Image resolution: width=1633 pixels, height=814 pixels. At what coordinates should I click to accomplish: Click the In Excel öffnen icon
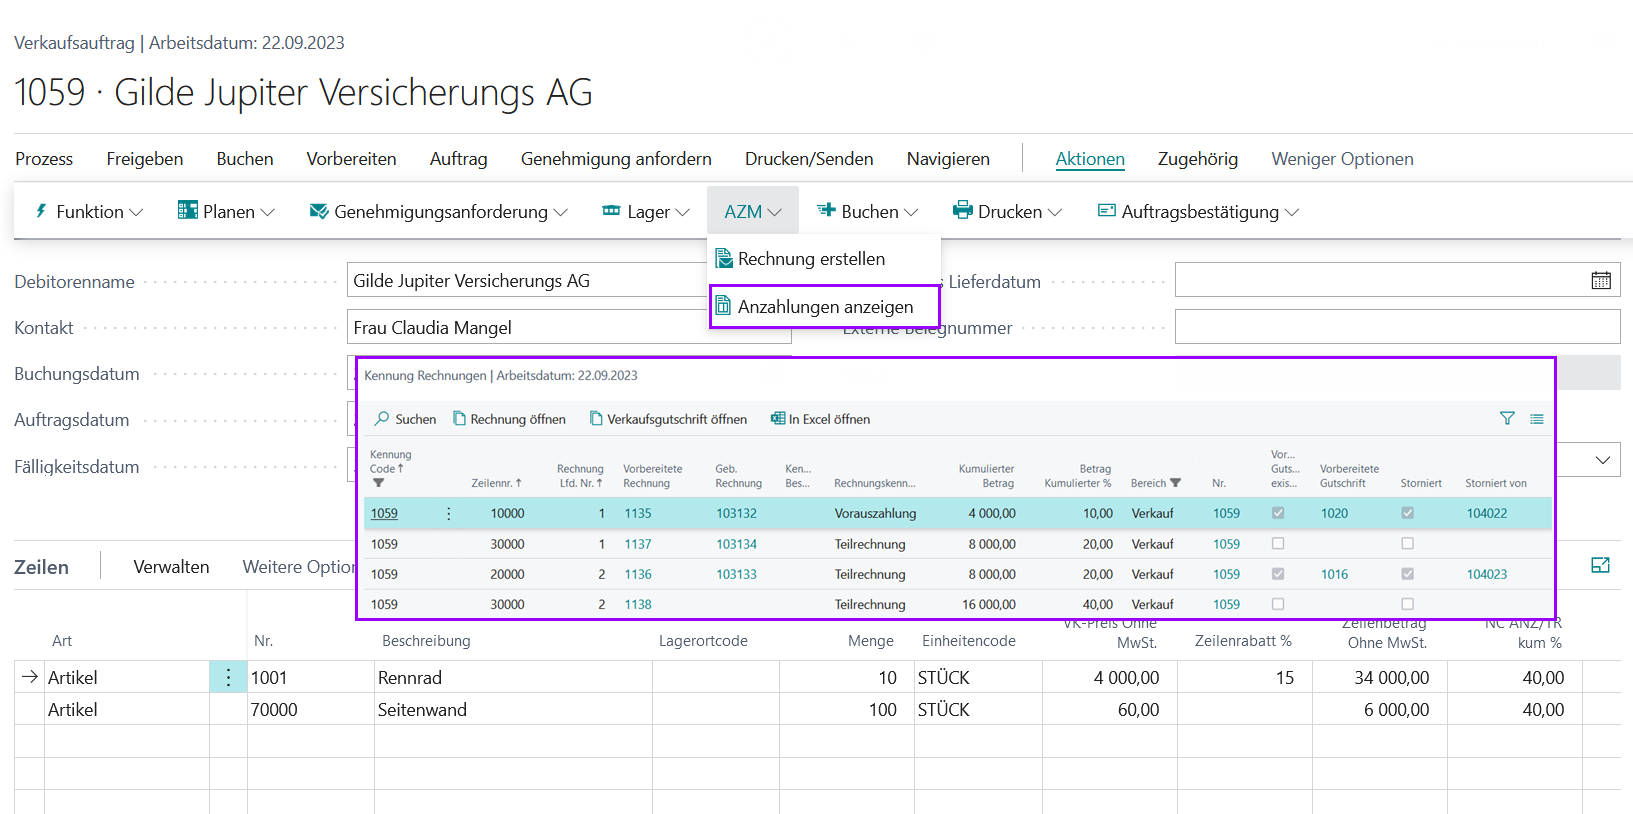[778, 419]
